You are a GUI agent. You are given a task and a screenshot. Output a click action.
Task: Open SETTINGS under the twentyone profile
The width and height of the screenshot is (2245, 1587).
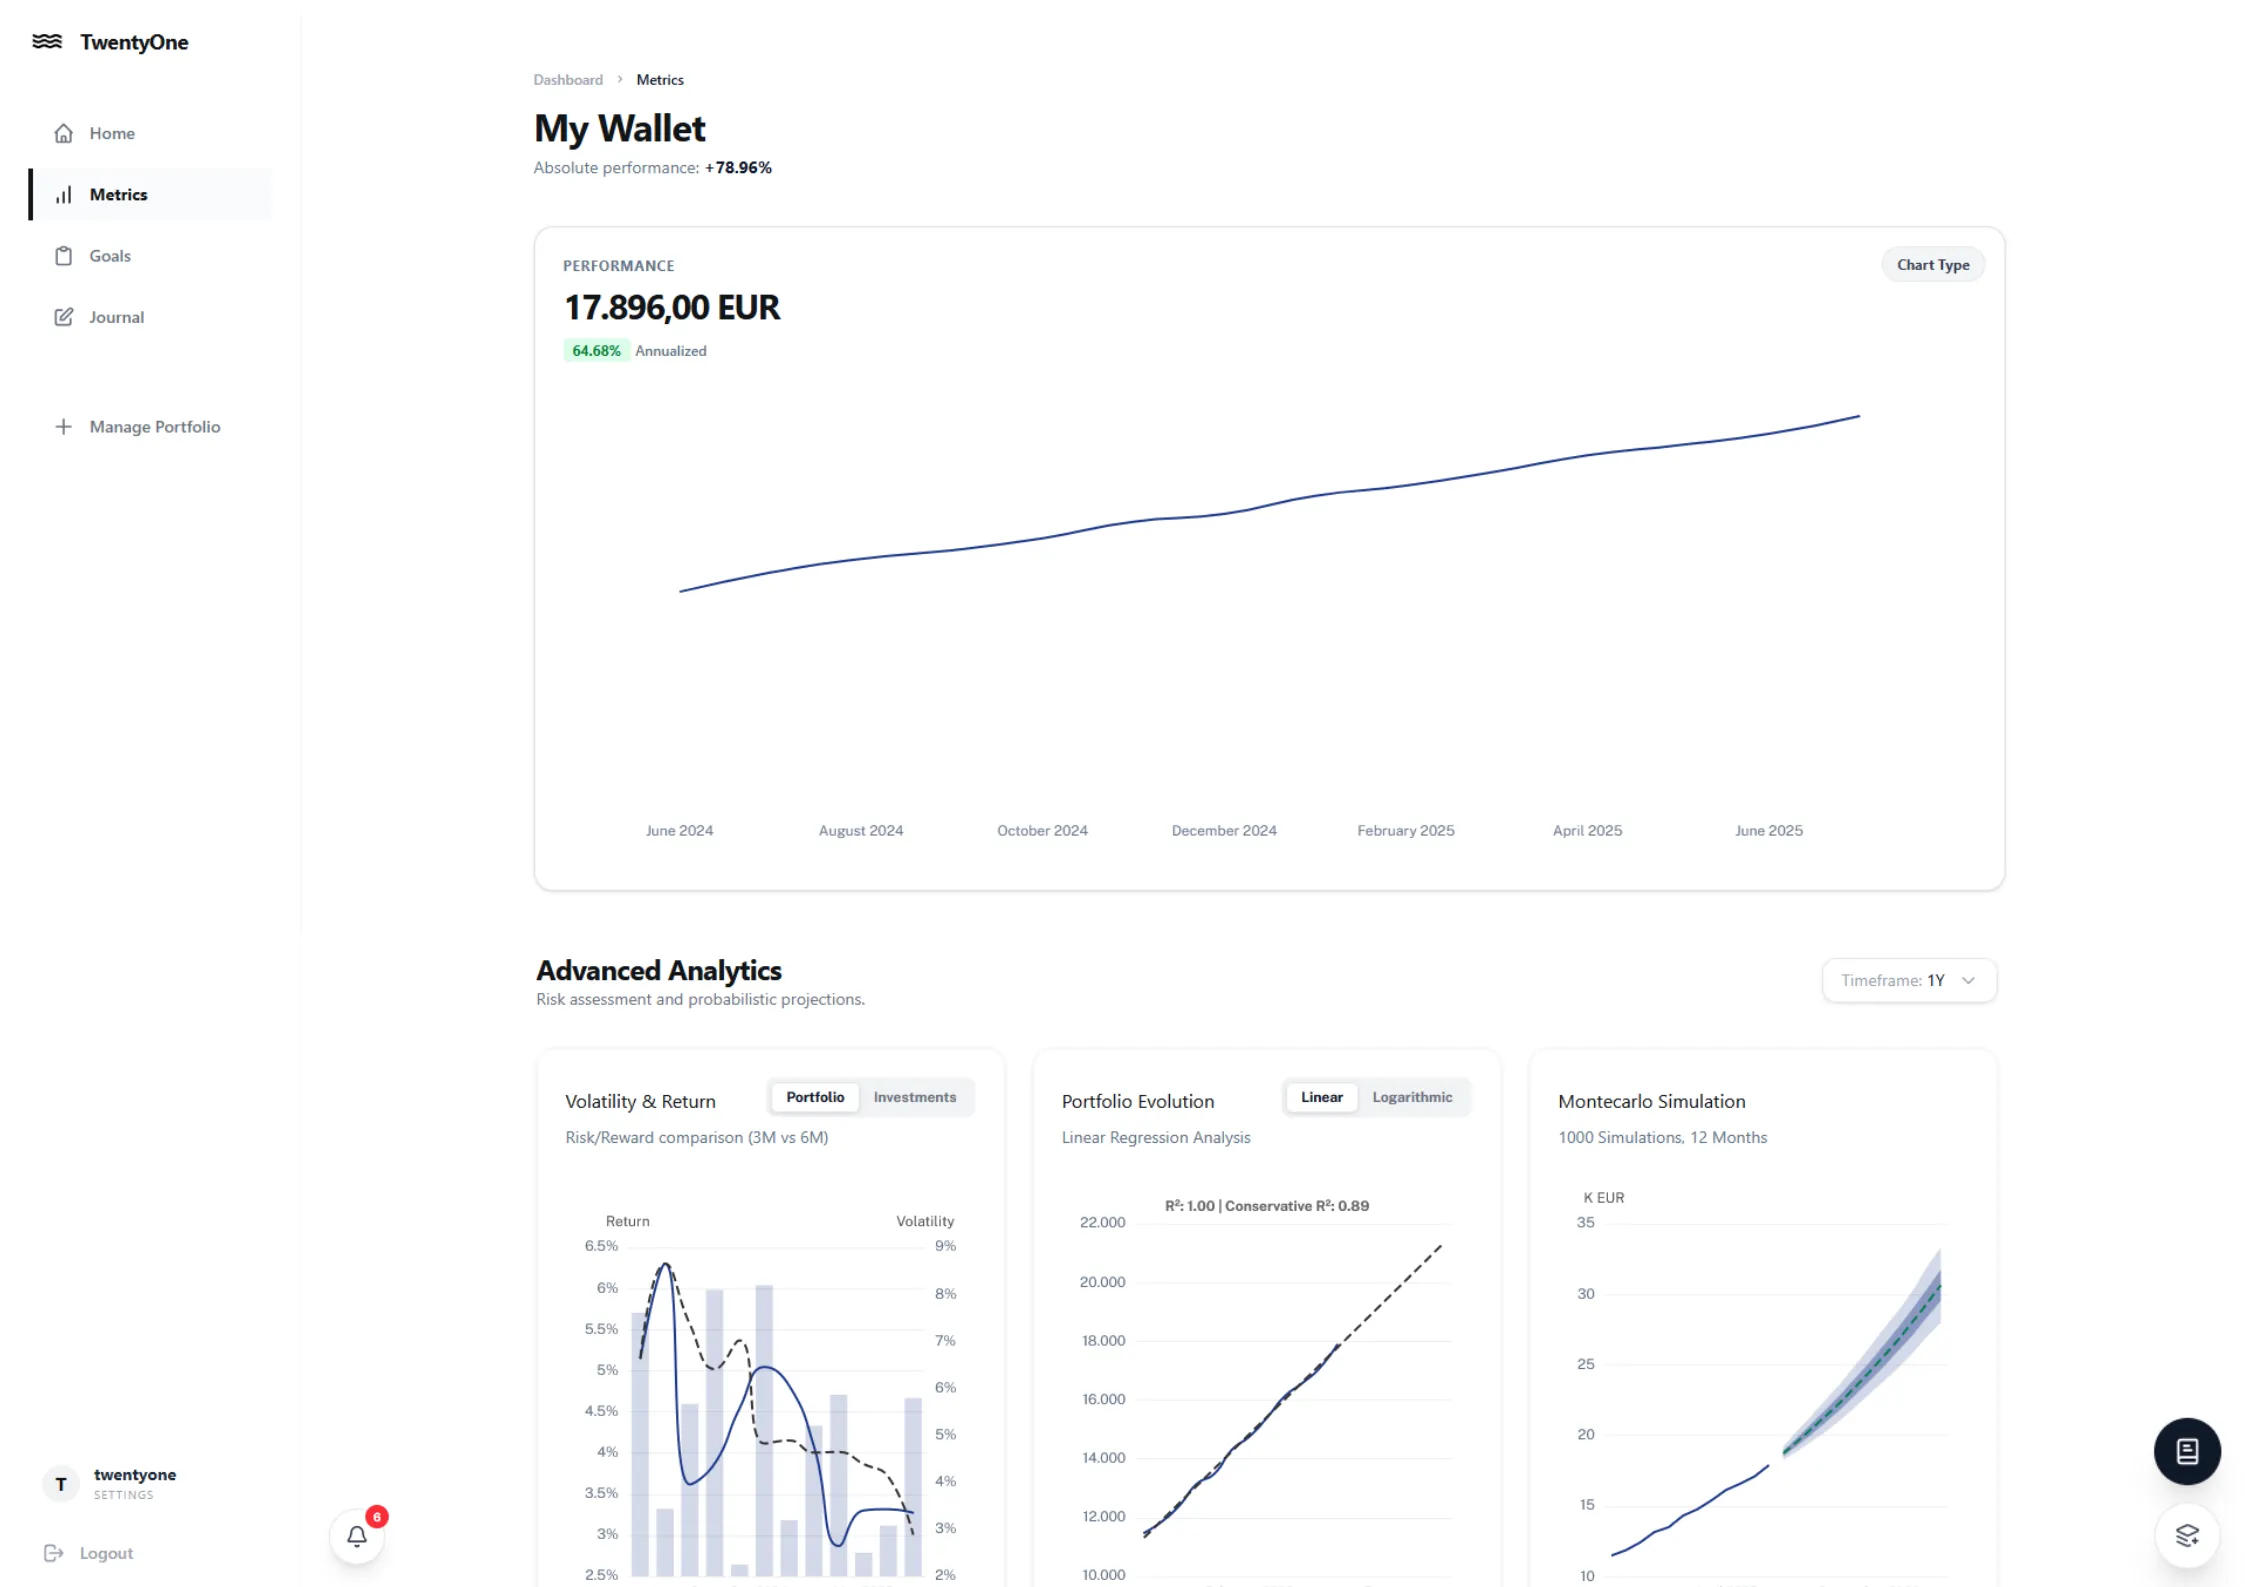point(122,1495)
